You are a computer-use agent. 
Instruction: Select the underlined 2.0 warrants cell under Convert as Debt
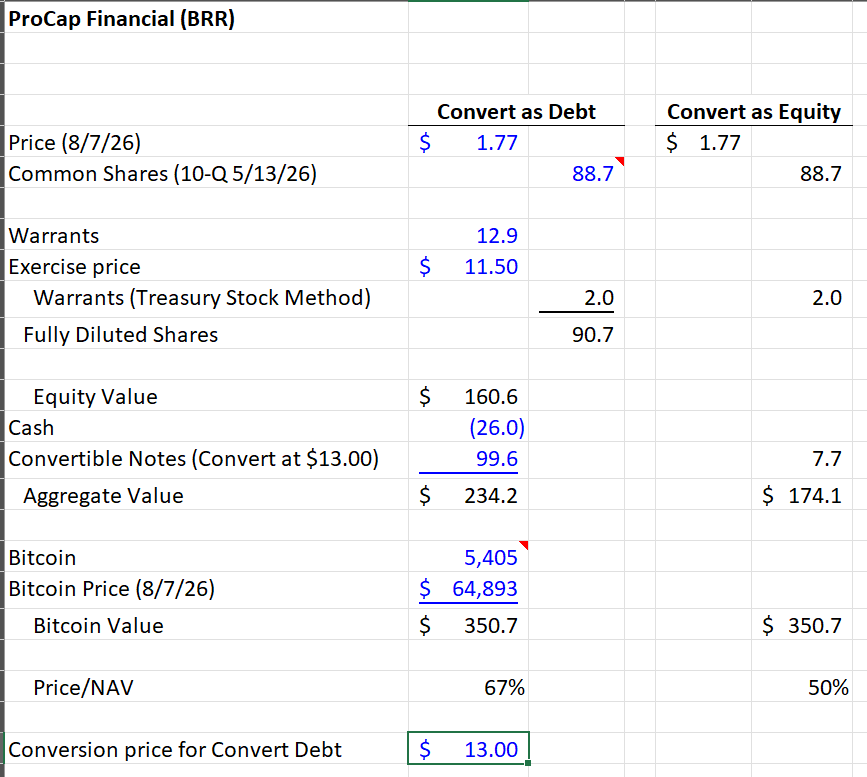[576, 298]
